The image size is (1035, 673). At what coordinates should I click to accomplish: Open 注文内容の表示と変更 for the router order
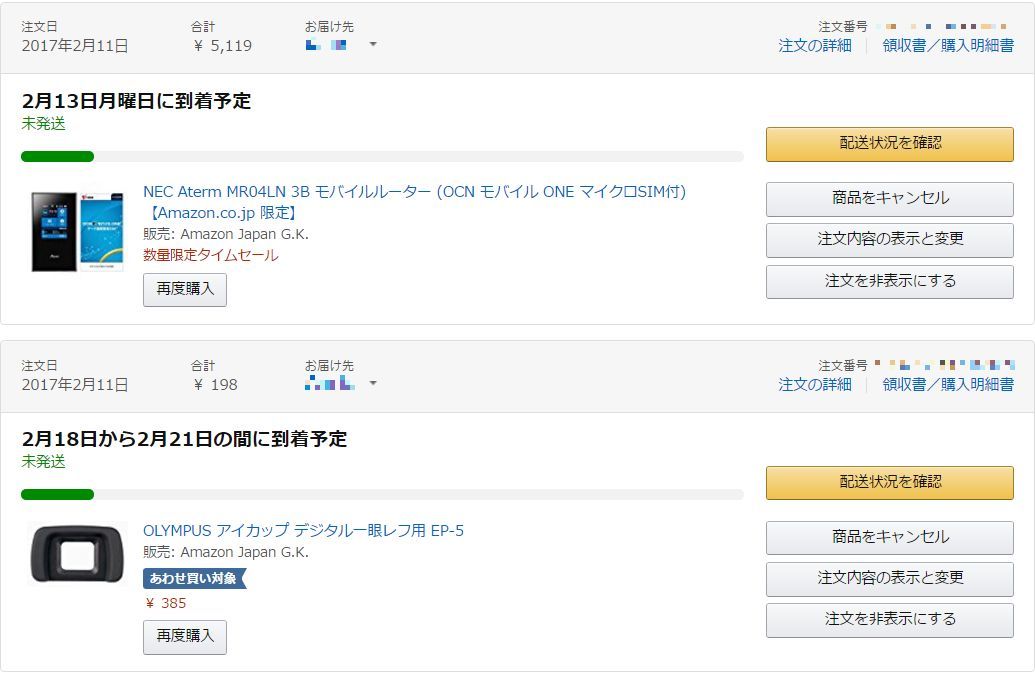pyautogui.click(x=889, y=239)
